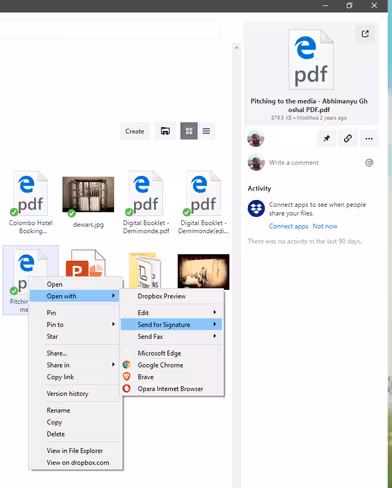Screen dimensions: 392x488
Task: Select the Colombo Hotel Booking pdf file
Action: pyautogui.click(x=31, y=202)
